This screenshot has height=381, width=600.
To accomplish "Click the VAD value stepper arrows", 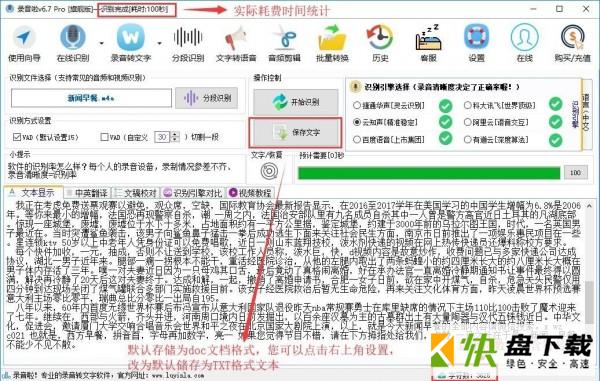I will [x=175, y=137].
